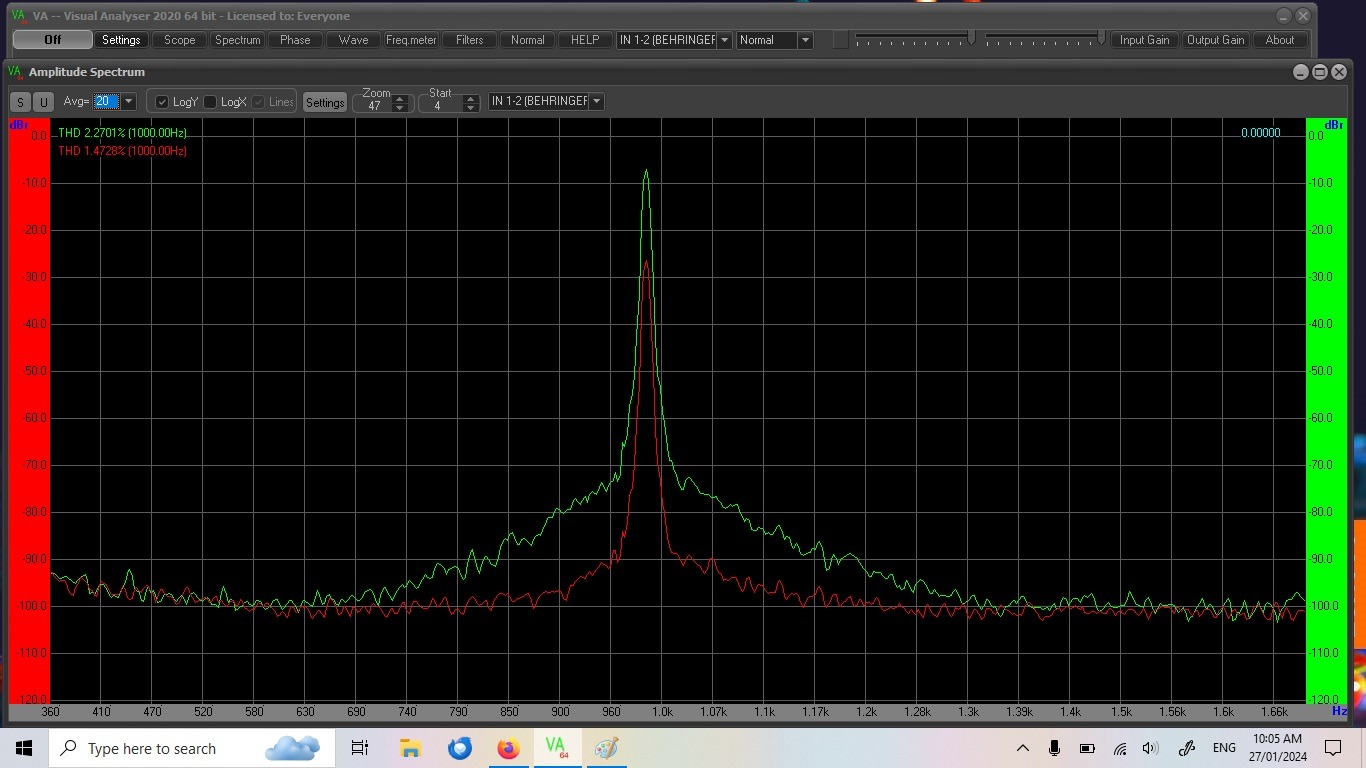Toggle the LogY checkbox

tap(162, 102)
